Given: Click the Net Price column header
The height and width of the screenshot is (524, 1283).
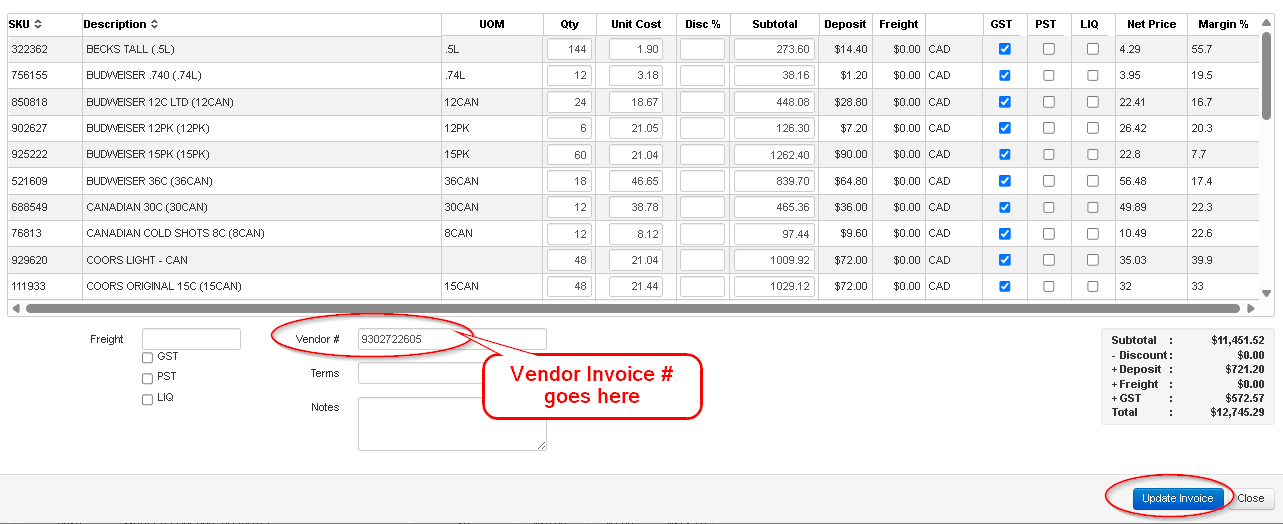Looking at the screenshot, I should coord(1151,24).
